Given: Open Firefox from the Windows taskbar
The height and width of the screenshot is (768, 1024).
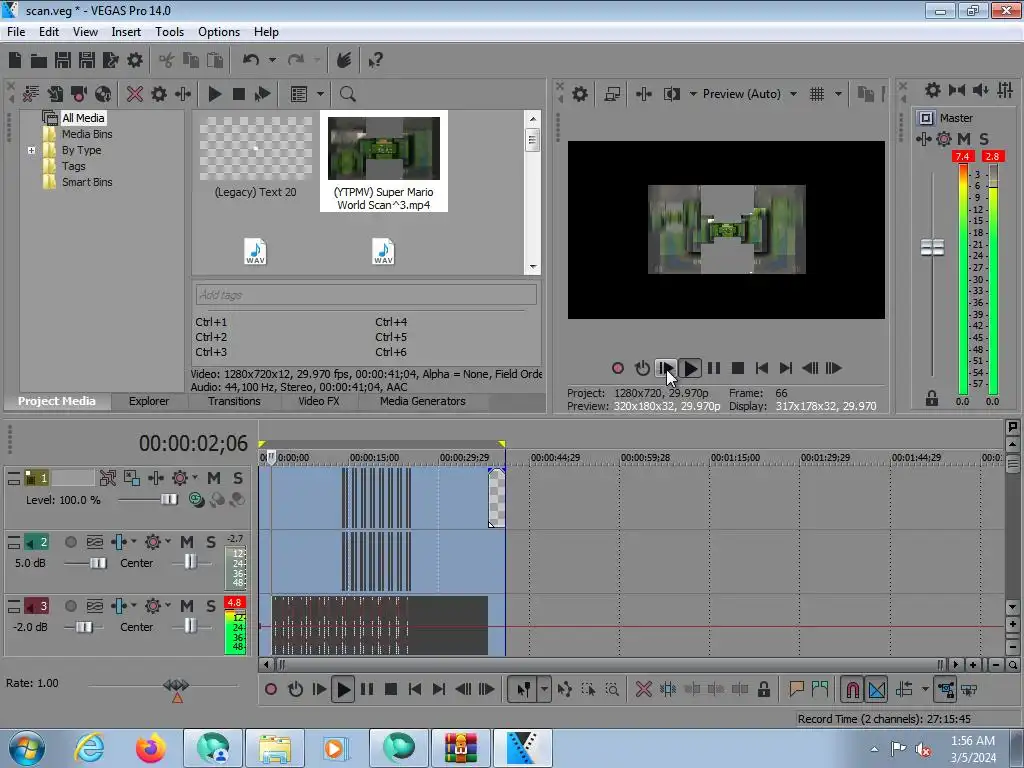Looking at the screenshot, I should [x=151, y=748].
